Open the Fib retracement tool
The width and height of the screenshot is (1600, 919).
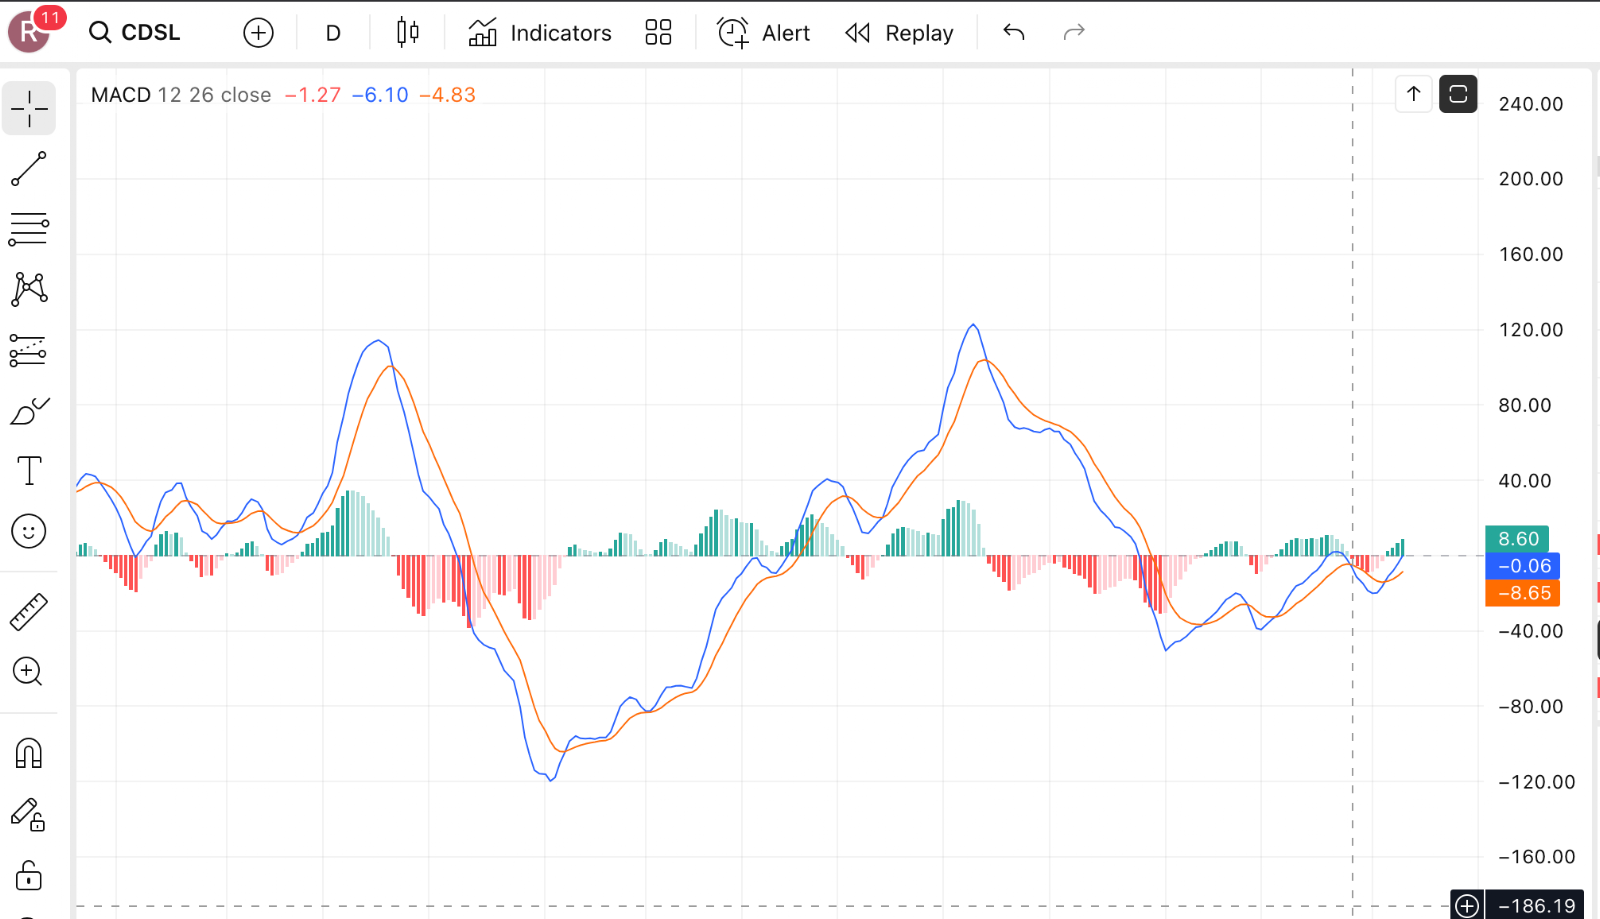(x=29, y=228)
